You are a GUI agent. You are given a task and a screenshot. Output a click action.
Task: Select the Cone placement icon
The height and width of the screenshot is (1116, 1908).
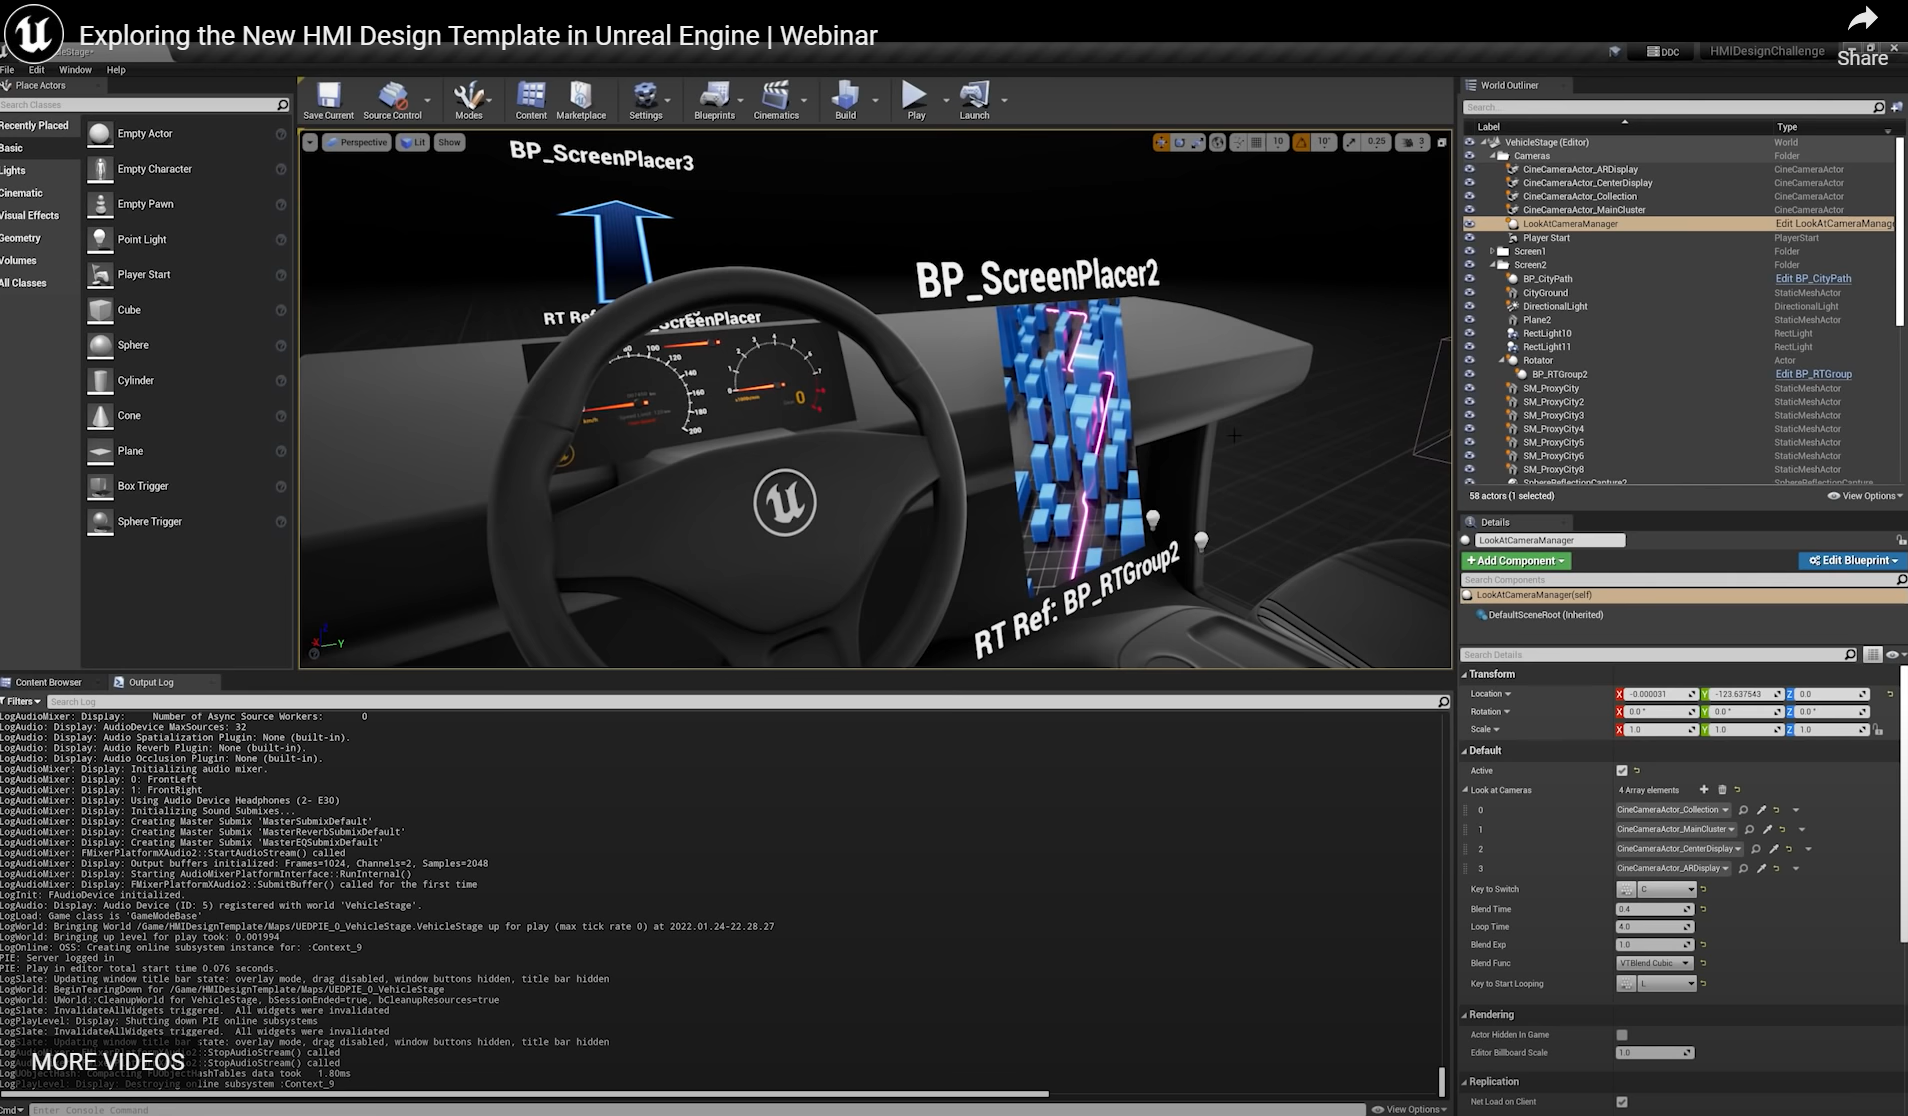pos(100,416)
